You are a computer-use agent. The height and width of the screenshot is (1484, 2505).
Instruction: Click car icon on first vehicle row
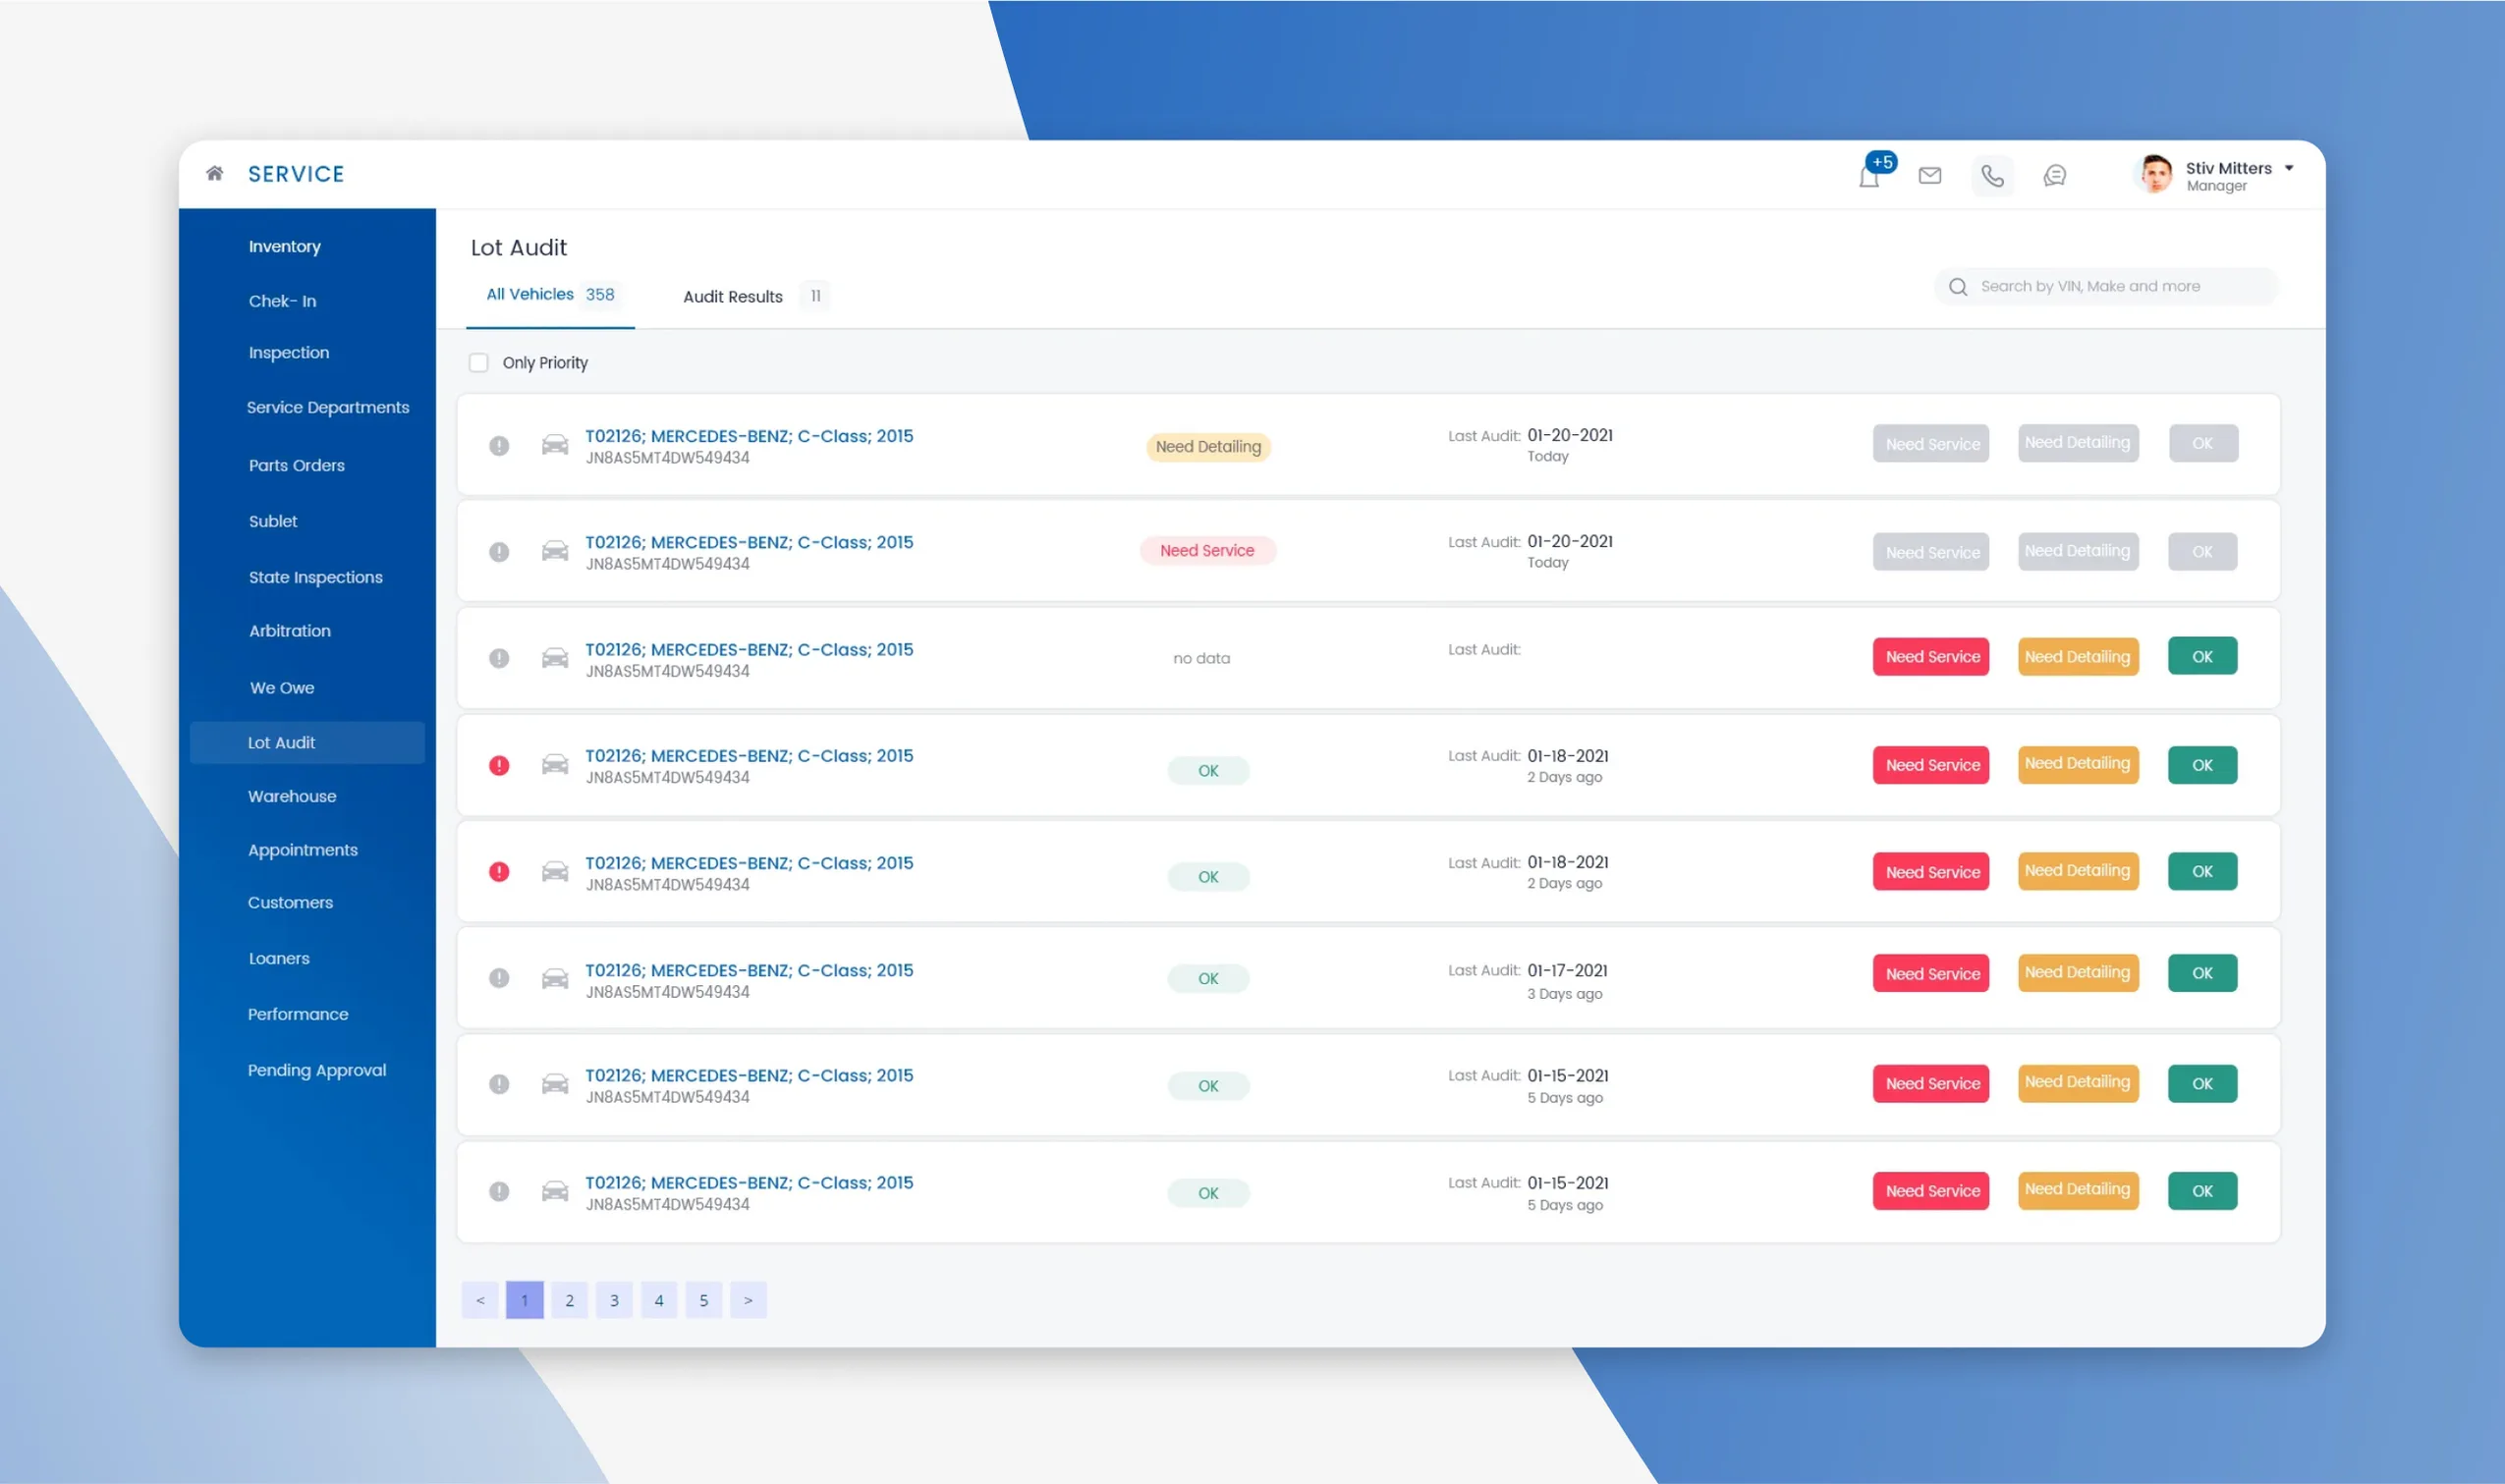point(555,445)
